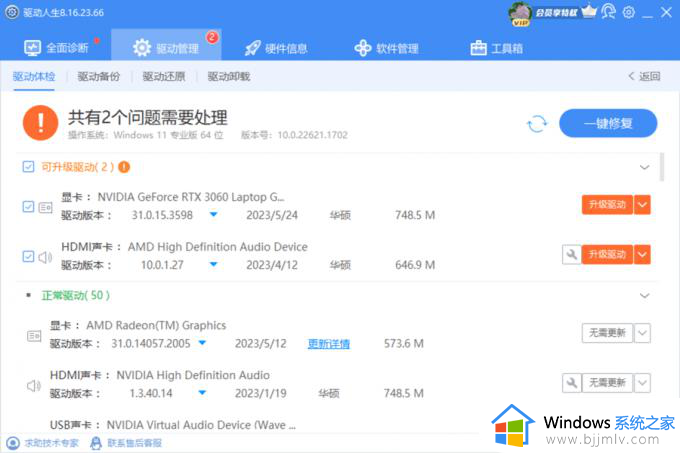The width and height of the screenshot is (680, 453).
Task: Select the 驱动还原 sub-tab
Action: 163,77
